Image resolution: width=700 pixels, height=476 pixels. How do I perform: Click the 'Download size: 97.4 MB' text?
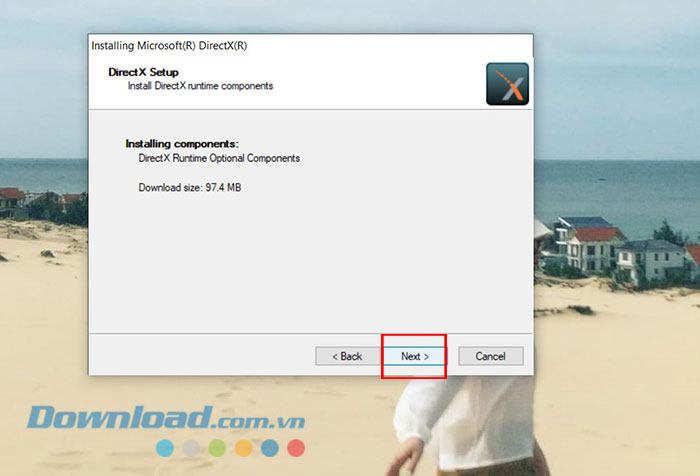[190, 188]
